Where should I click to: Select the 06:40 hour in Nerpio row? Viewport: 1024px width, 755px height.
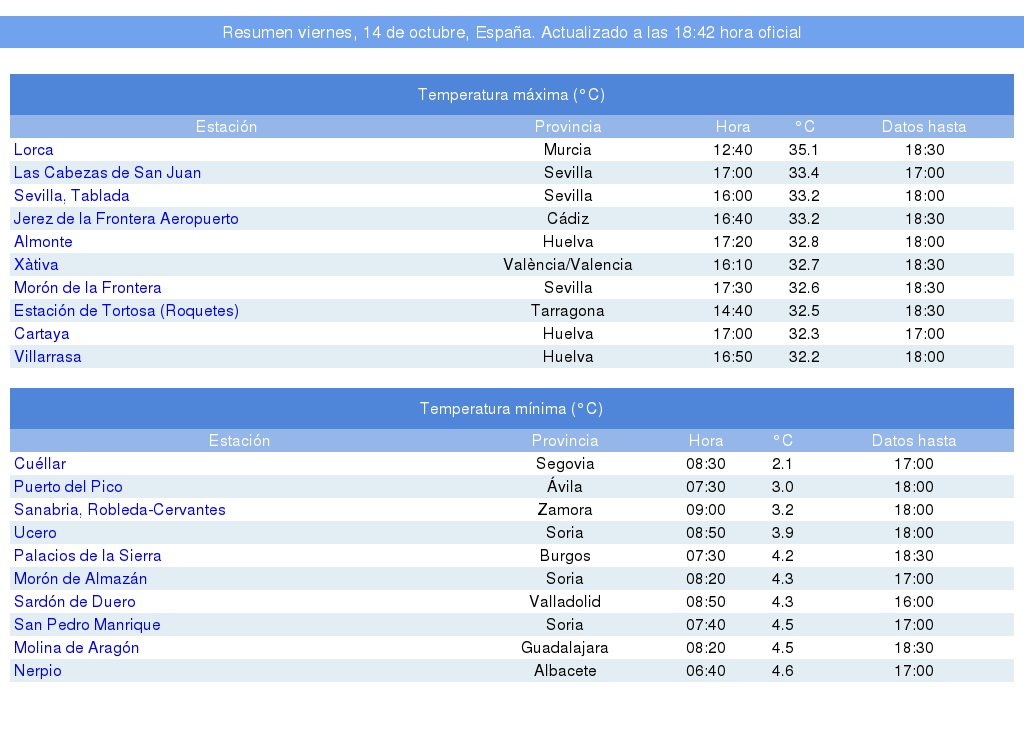coord(706,671)
